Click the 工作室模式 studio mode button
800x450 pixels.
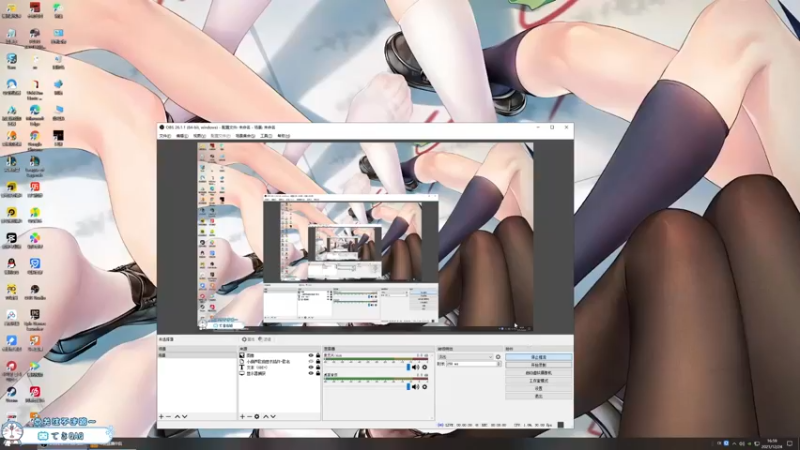[538, 381]
